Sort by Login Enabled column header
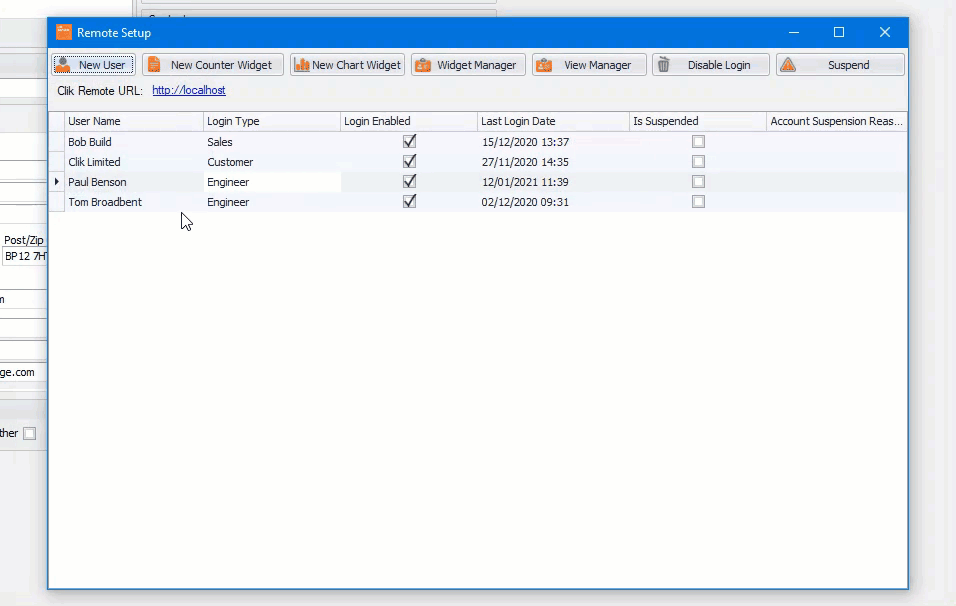The width and height of the screenshot is (956, 606). coord(408,121)
